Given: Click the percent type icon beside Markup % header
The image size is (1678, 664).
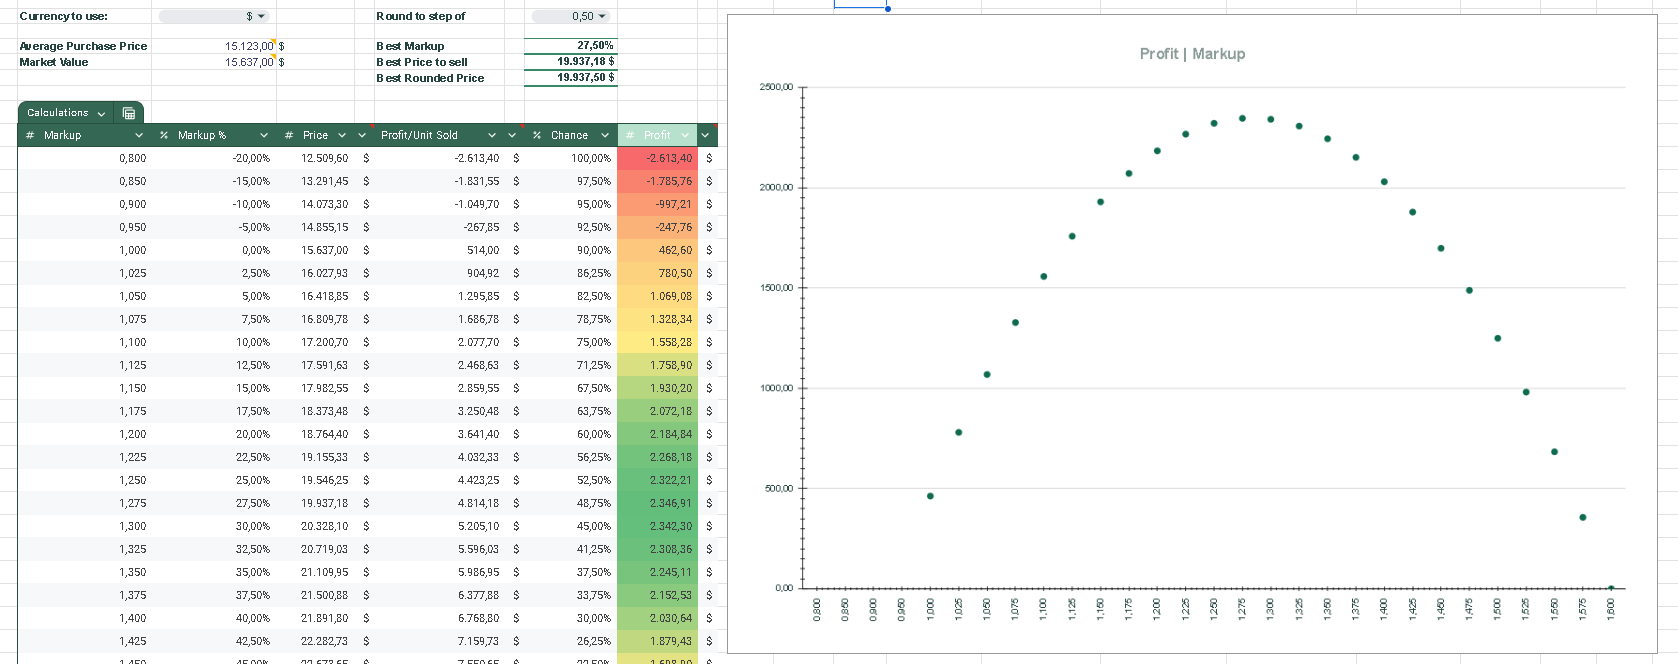Looking at the screenshot, I should 164,135.
